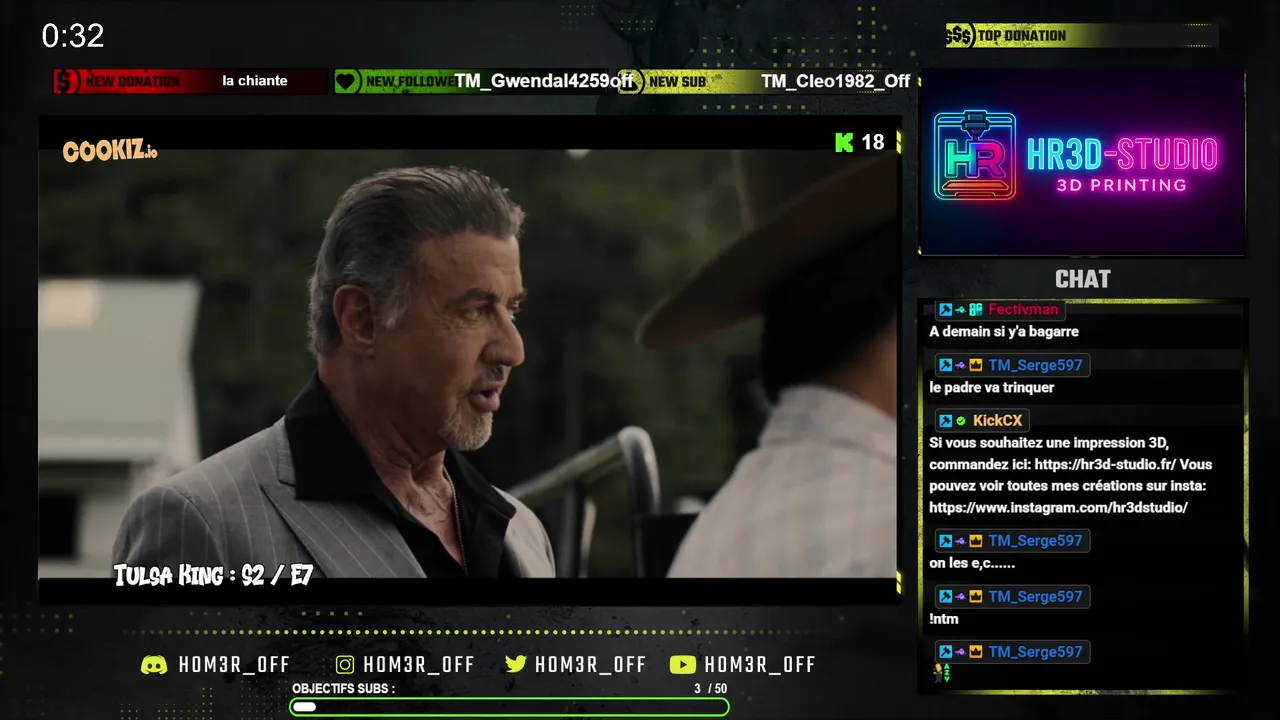Click the message 'A demain si y'a bagarre'

1004,331
